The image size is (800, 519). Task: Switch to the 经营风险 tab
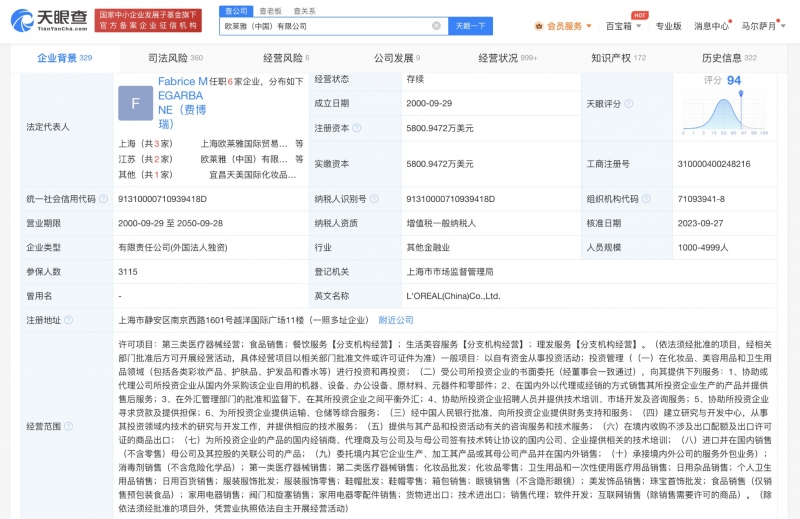point(286,58)
